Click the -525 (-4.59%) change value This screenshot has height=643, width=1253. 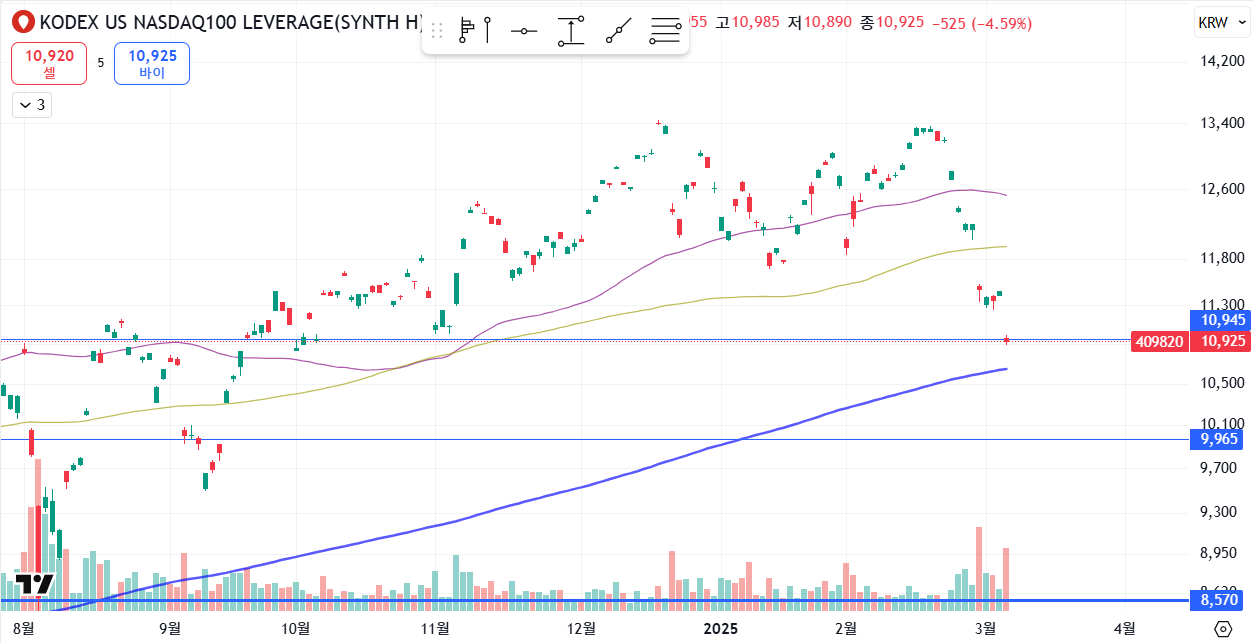pyautogui.click(x=981, y=22)
